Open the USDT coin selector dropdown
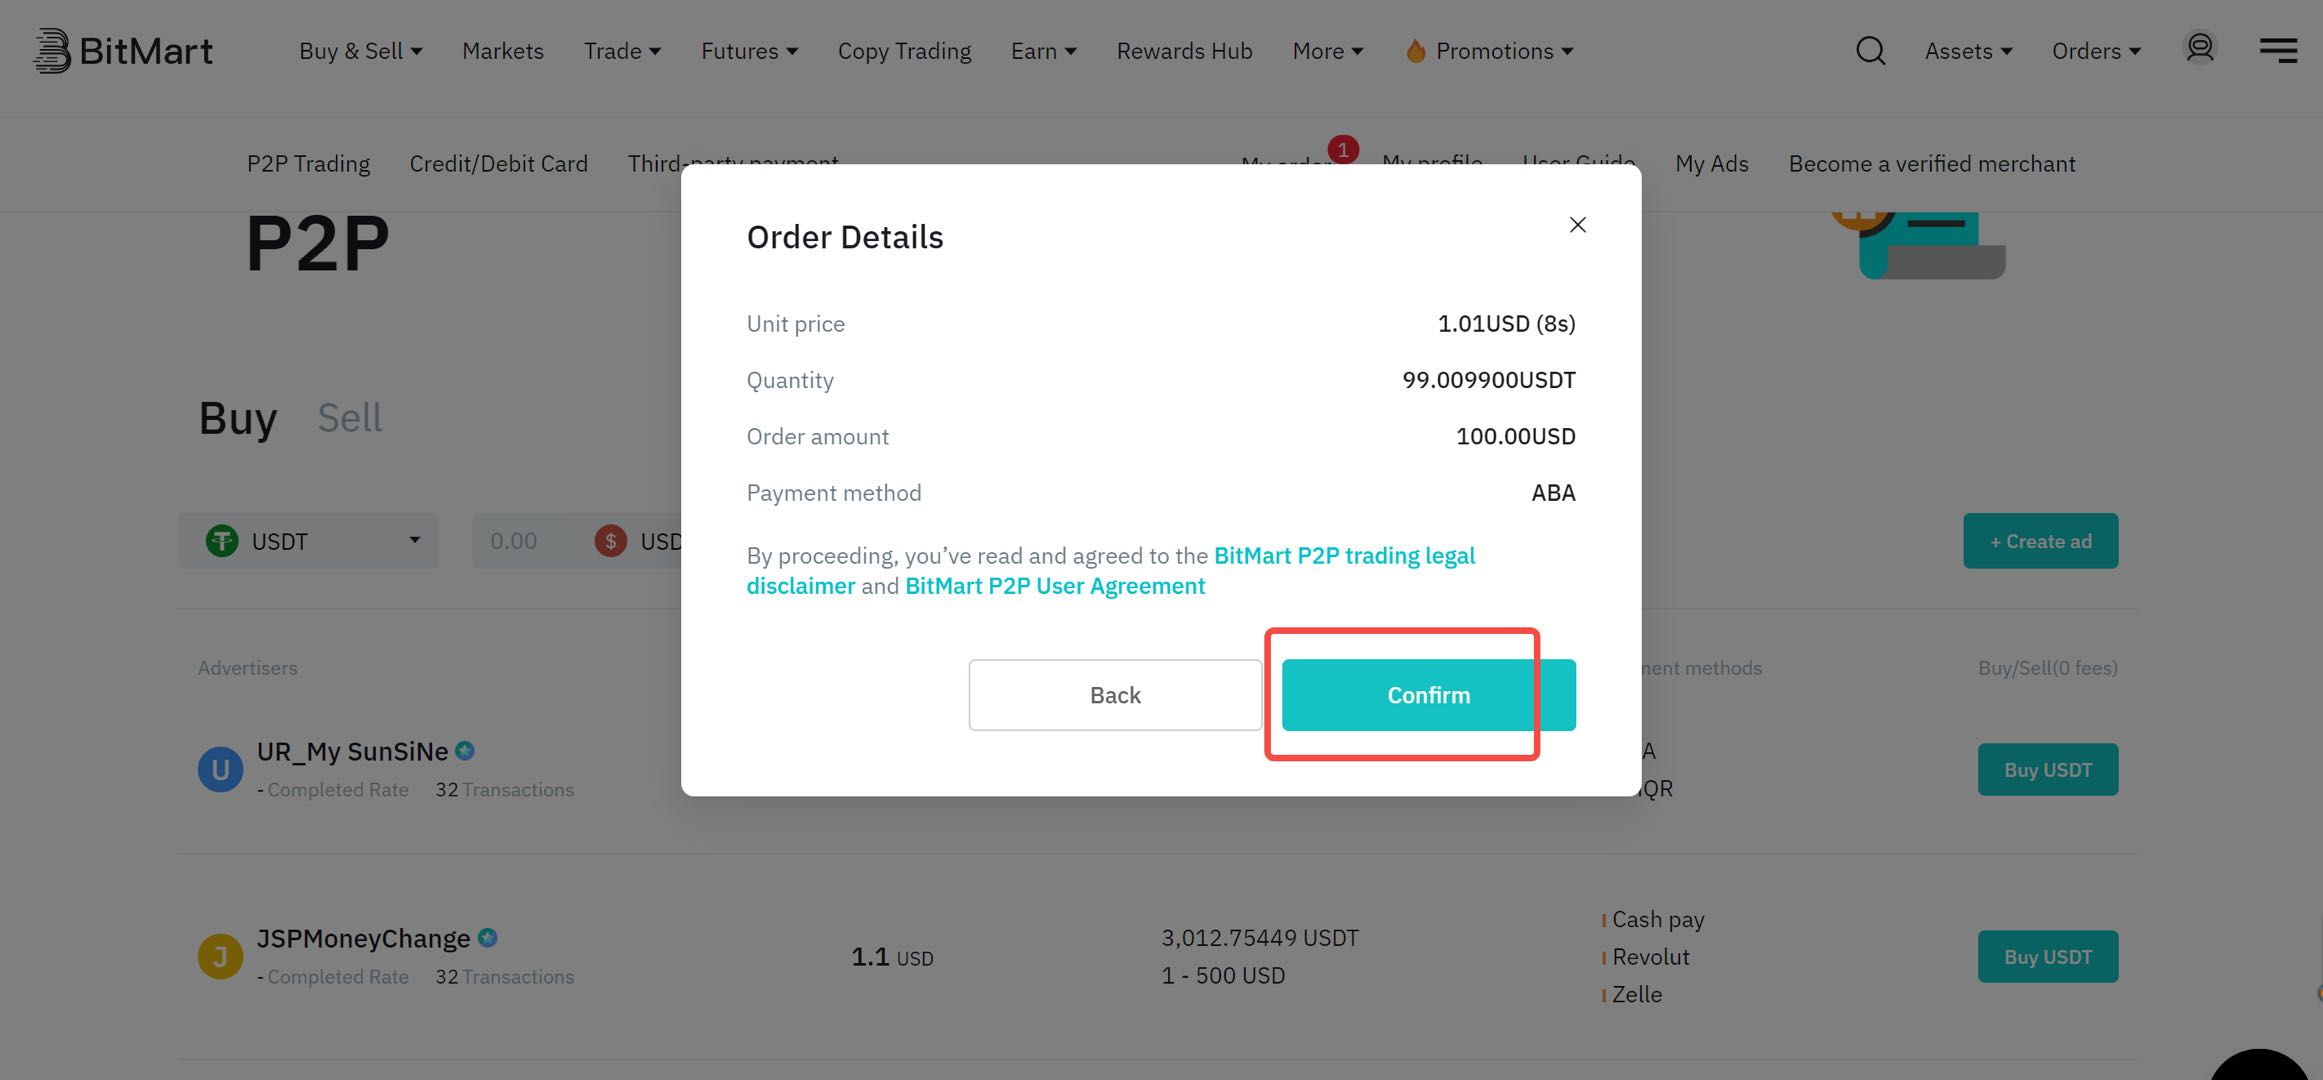Image resolution: width=2323 pixels, height=1080 pixels. [x=309, y=541]
